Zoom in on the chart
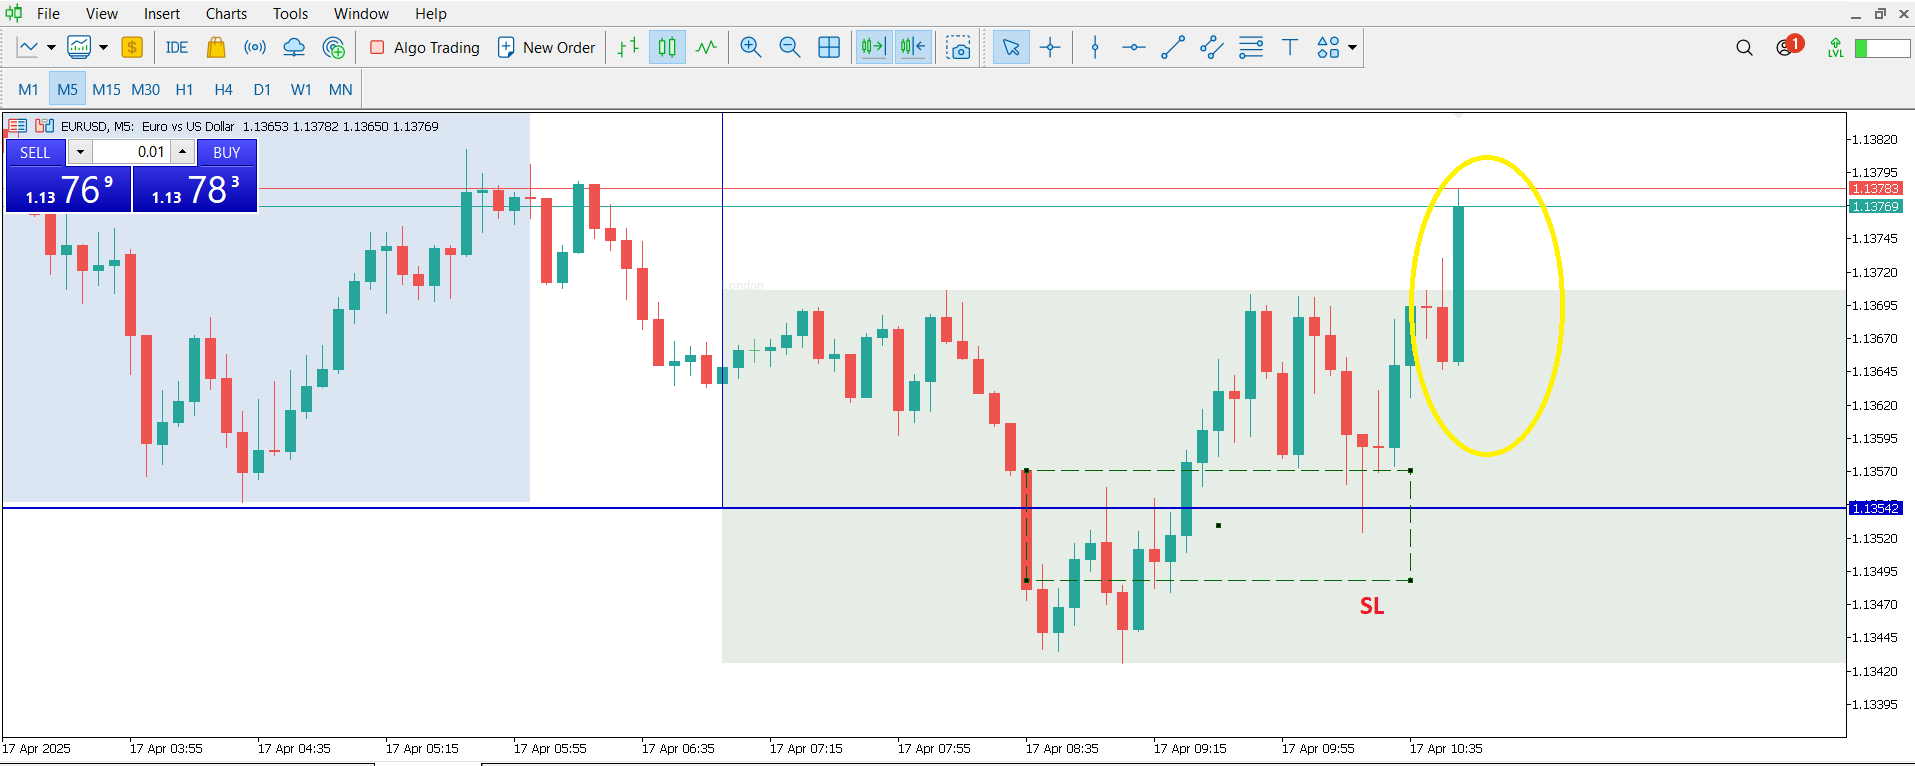 (x=750, y=48)
